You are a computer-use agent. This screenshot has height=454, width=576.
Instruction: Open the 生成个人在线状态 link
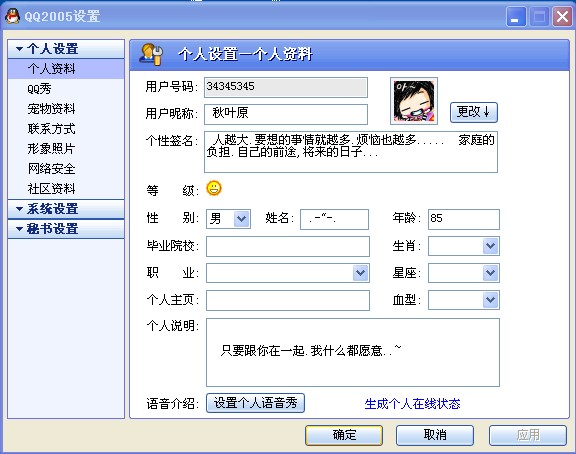pyautogui.click(x=412, y=404)
